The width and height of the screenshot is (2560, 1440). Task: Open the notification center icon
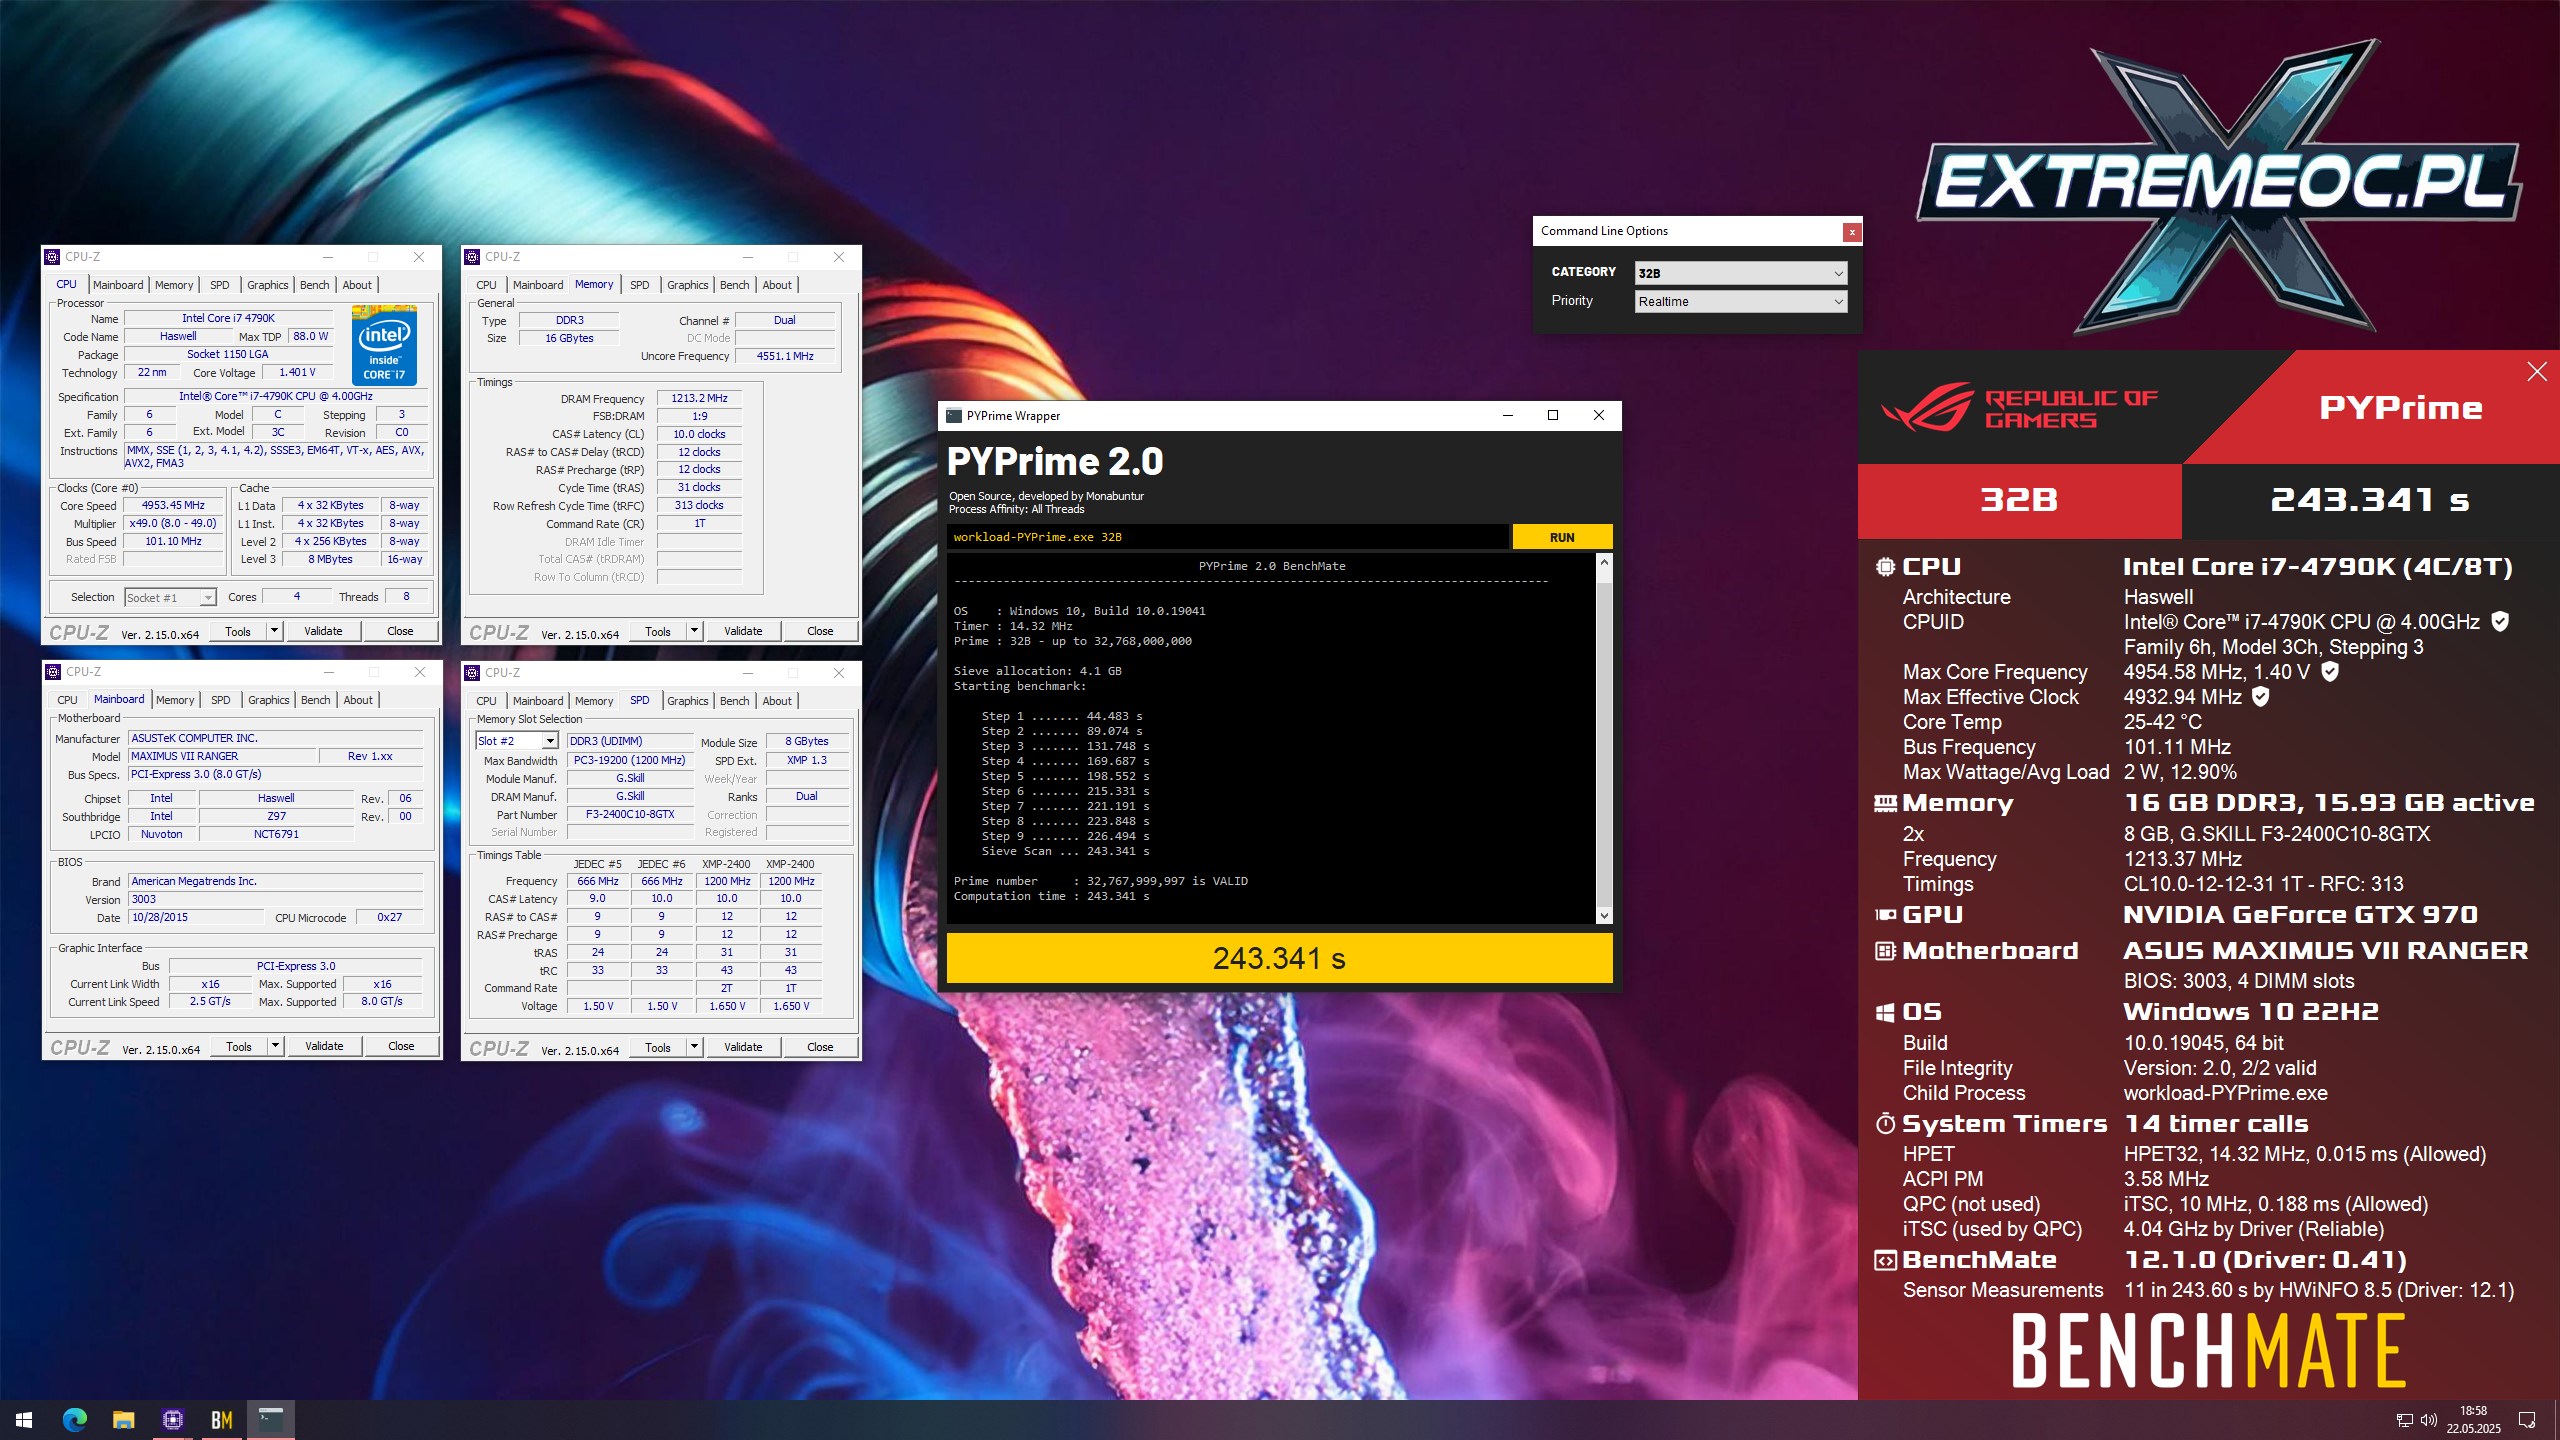tap(2527, 1420)
